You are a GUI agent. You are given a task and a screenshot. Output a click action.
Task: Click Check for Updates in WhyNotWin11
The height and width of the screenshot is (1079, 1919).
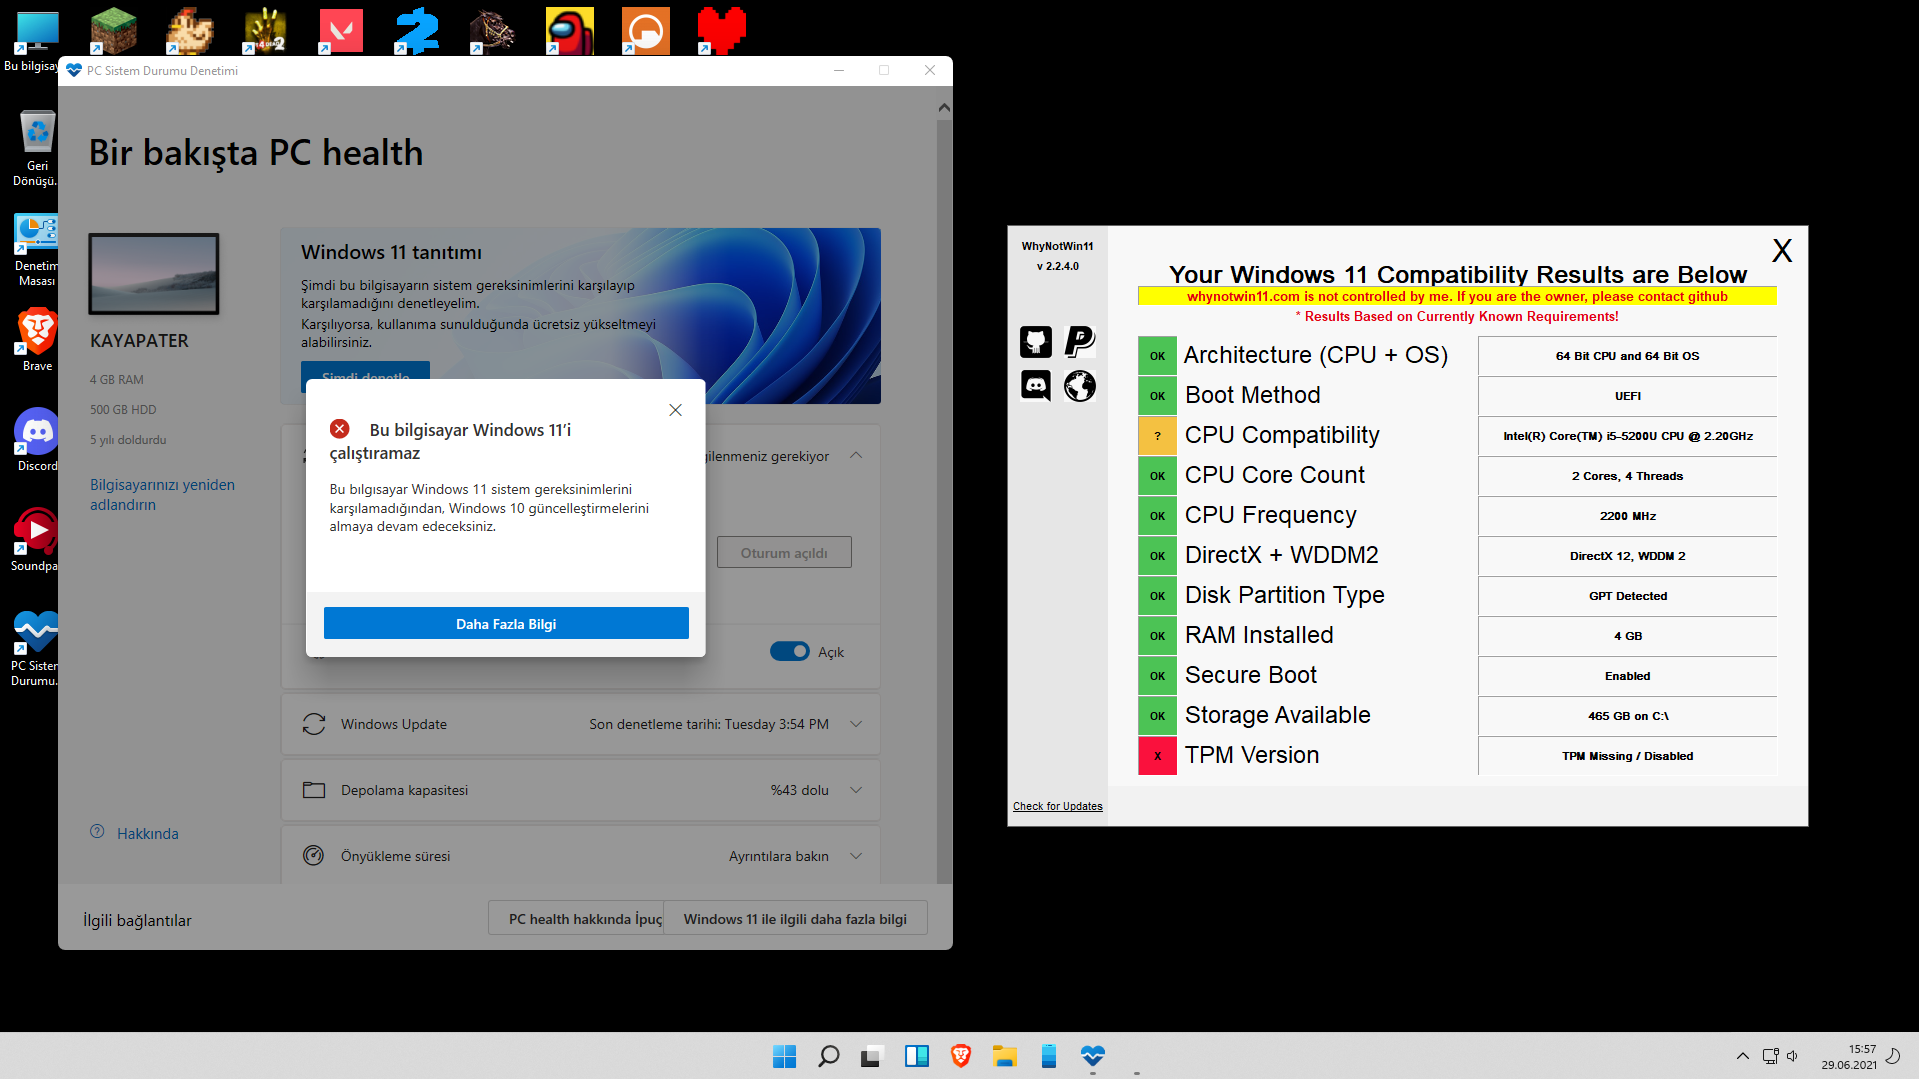[1057, 806]
